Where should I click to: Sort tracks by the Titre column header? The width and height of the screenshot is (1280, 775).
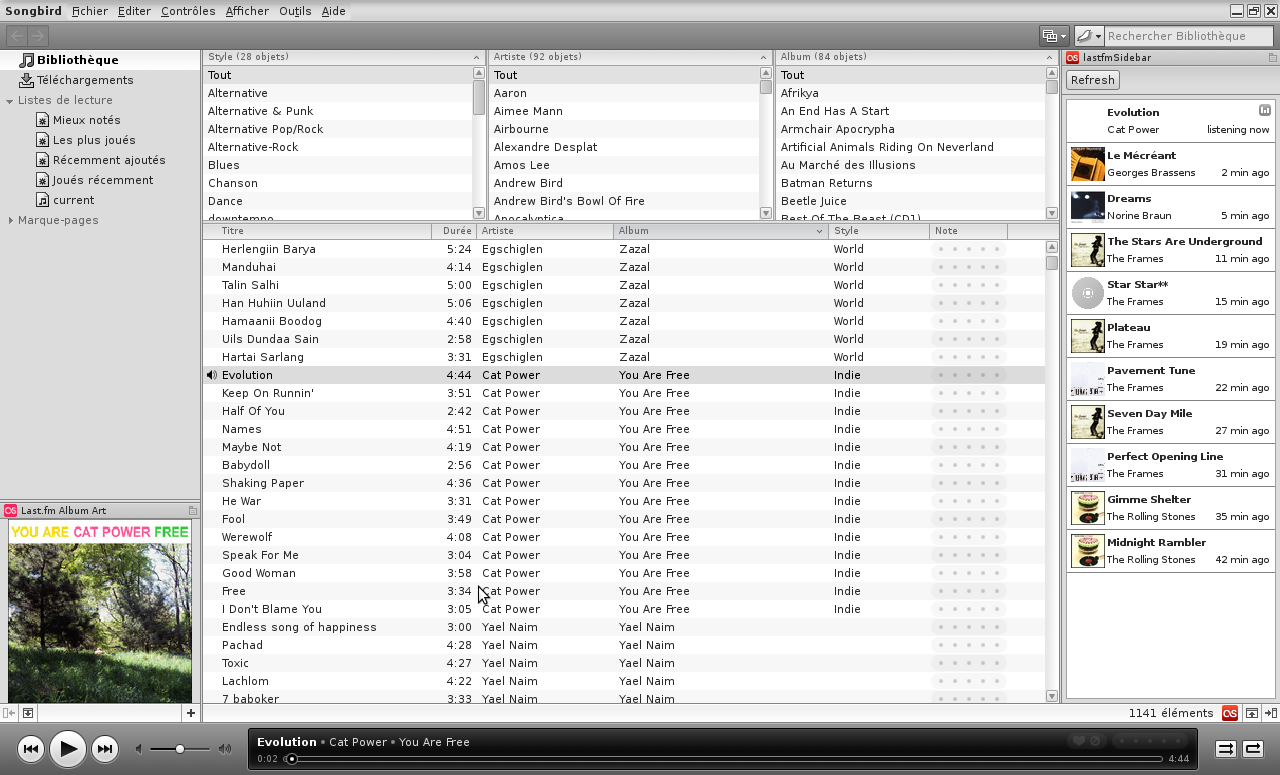click(x=318, y=231)
